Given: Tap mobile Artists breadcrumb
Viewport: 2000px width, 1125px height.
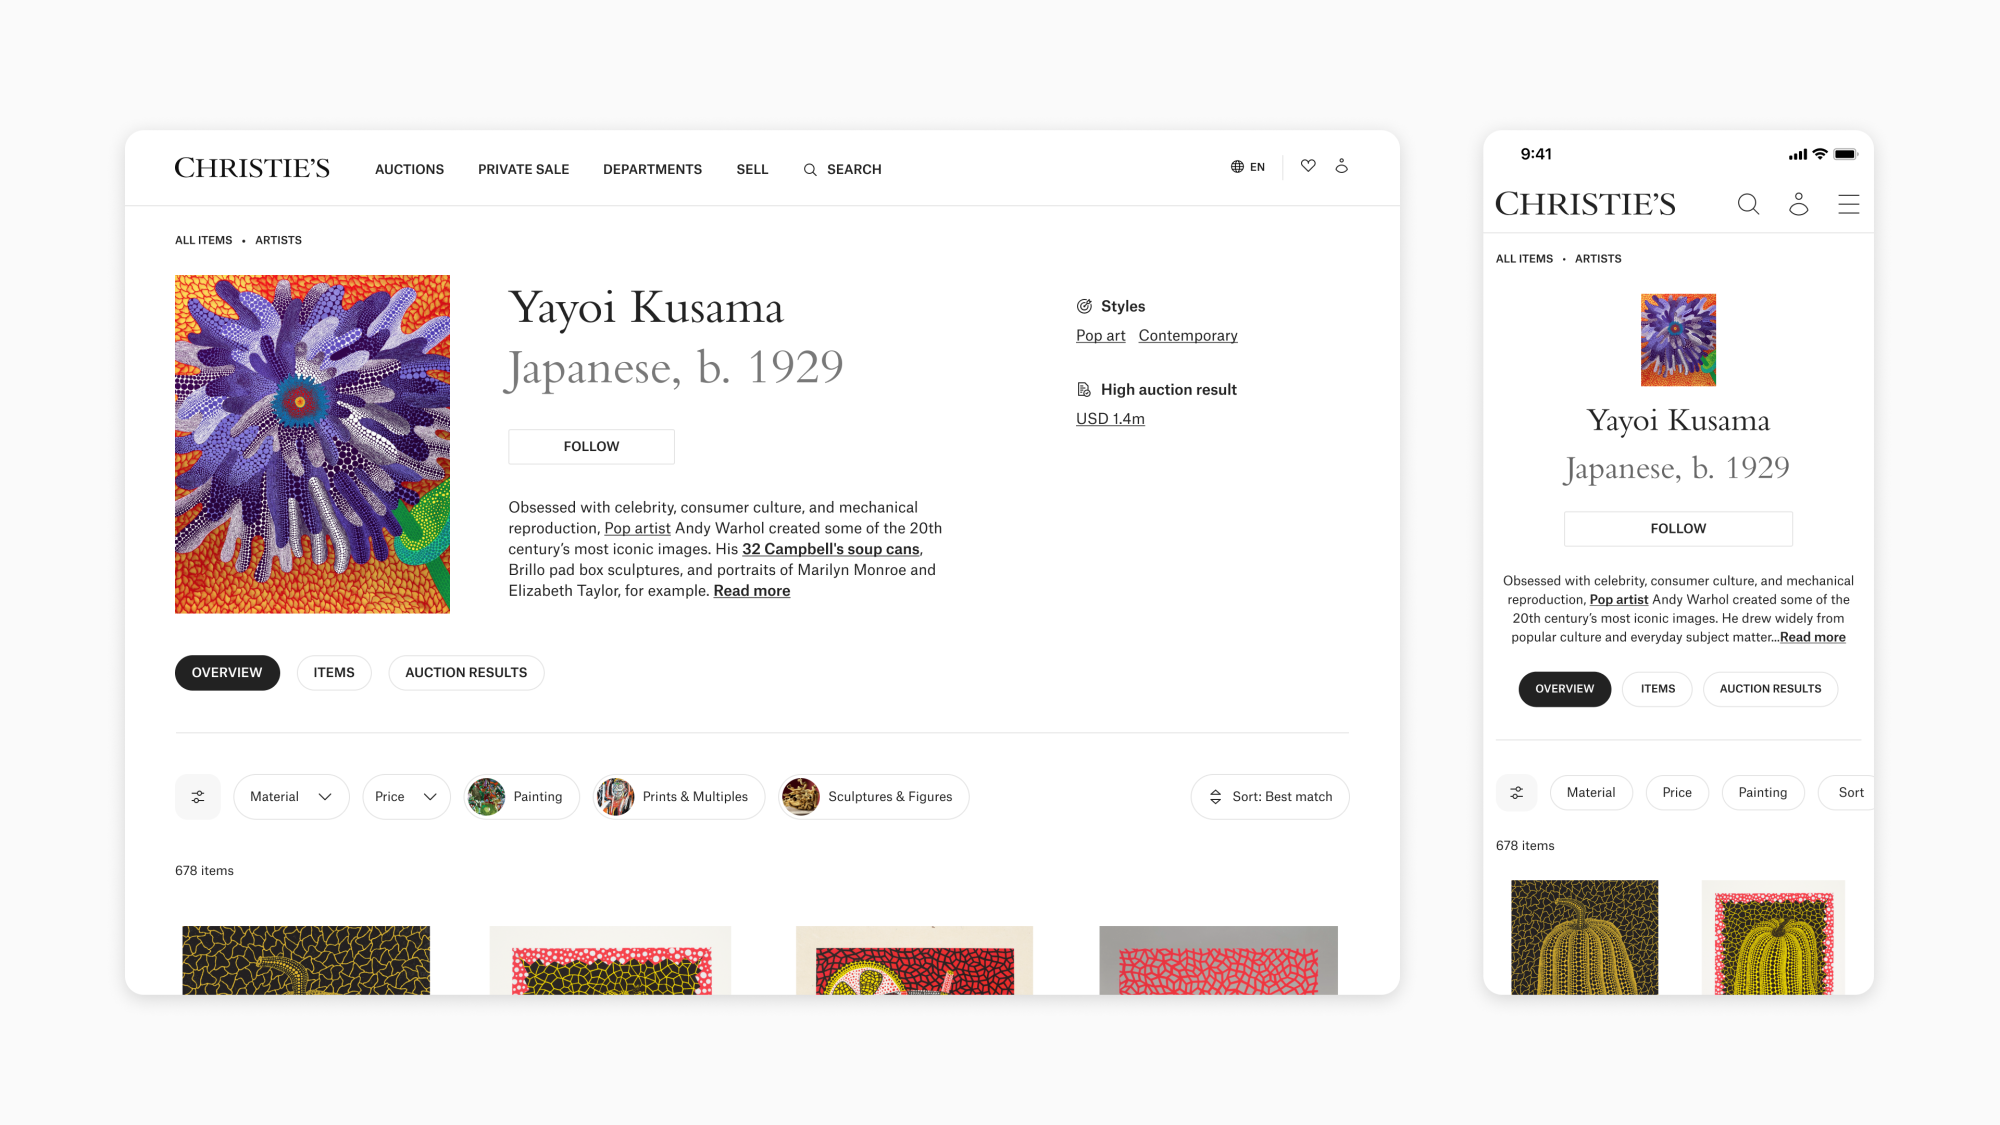Looking at the screenshot, I should [x=1598, y=259].
